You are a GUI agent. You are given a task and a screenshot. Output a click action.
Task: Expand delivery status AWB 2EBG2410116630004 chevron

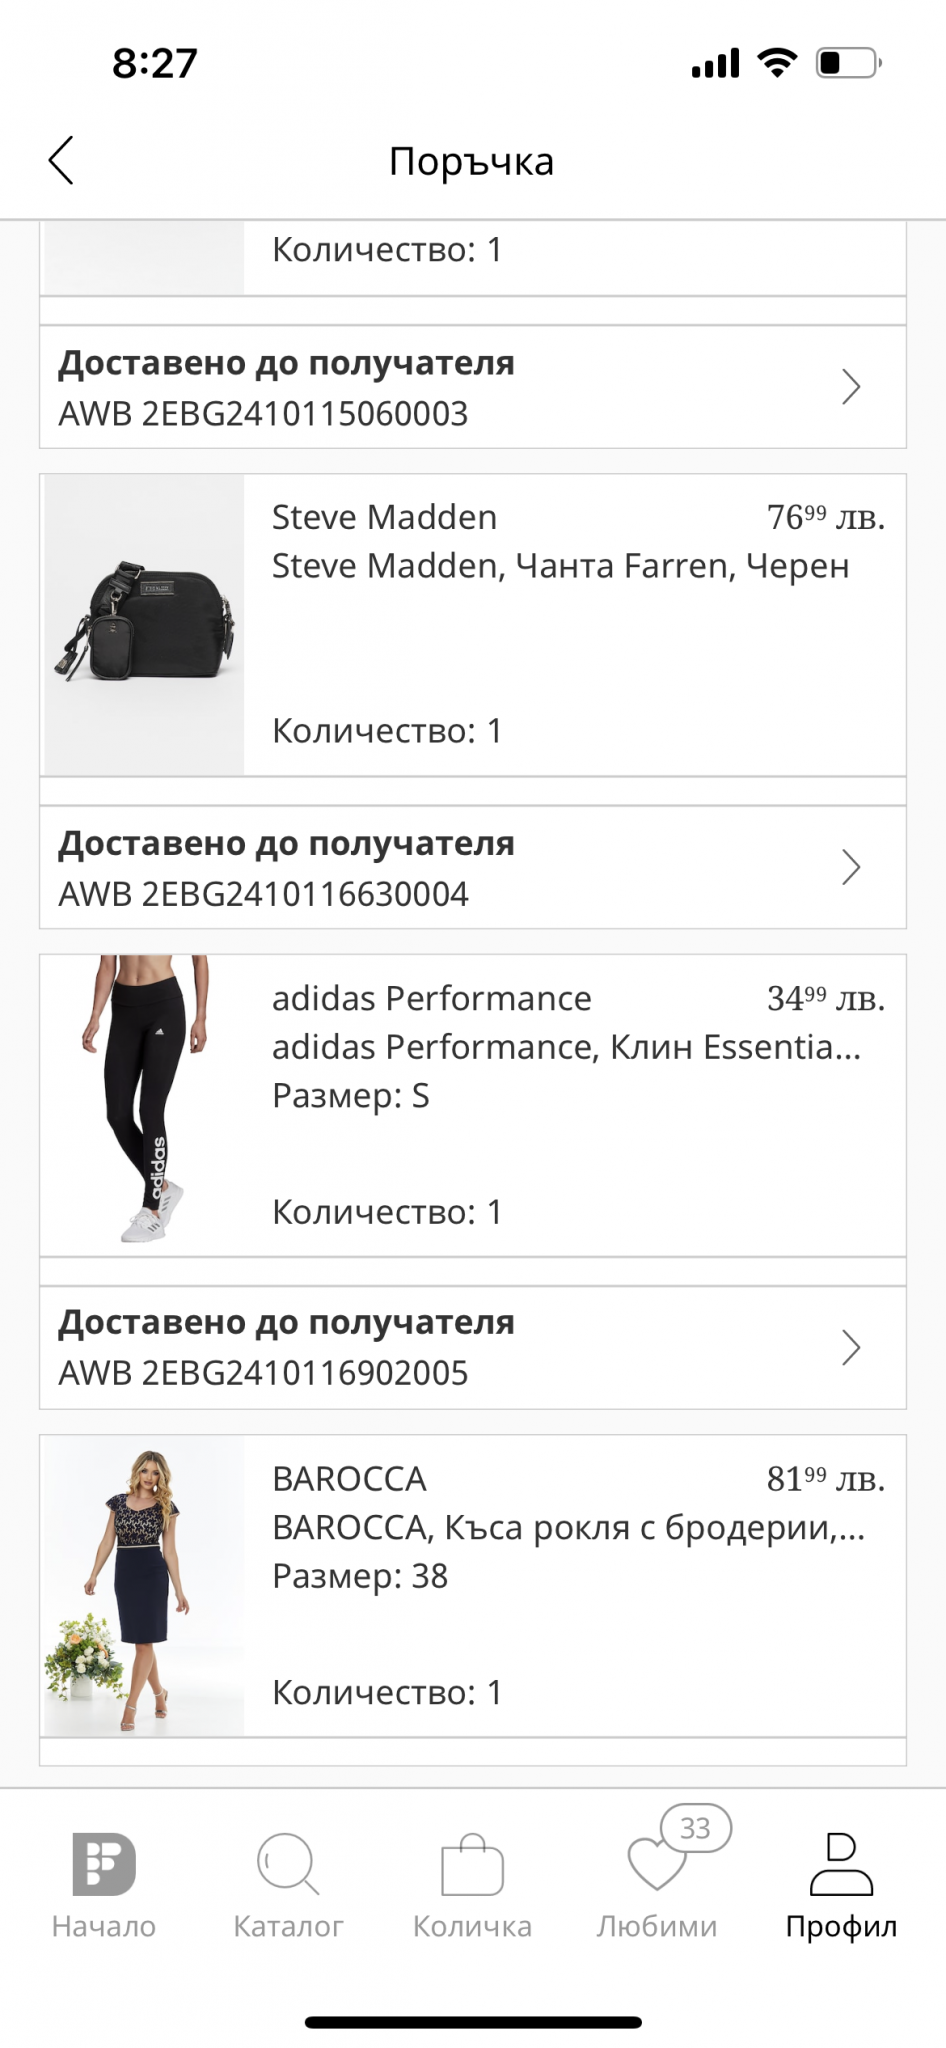pyautogui.click(x=851, y=867)
